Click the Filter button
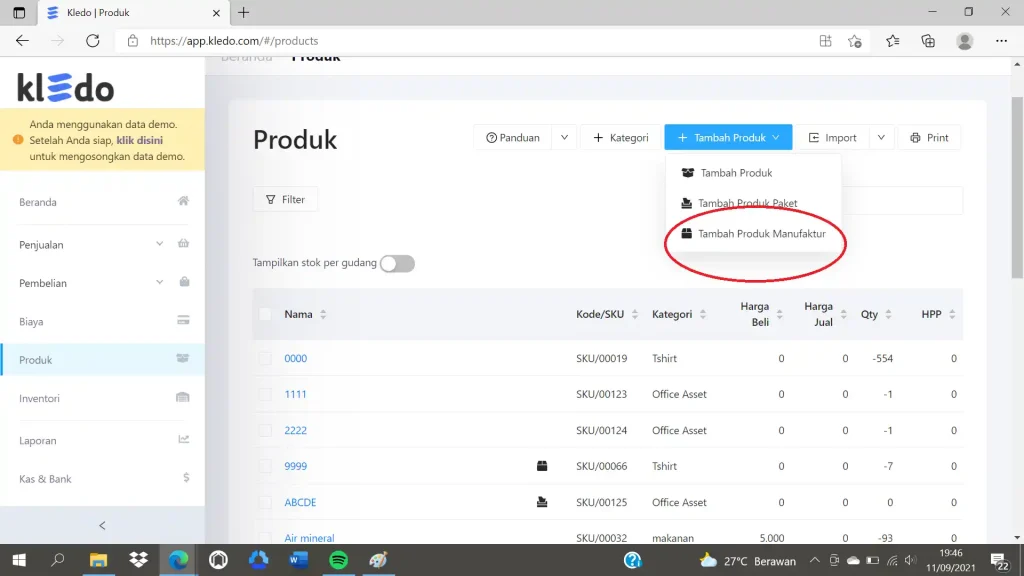Screen dimensions: 1024x576 pos(285,199)
